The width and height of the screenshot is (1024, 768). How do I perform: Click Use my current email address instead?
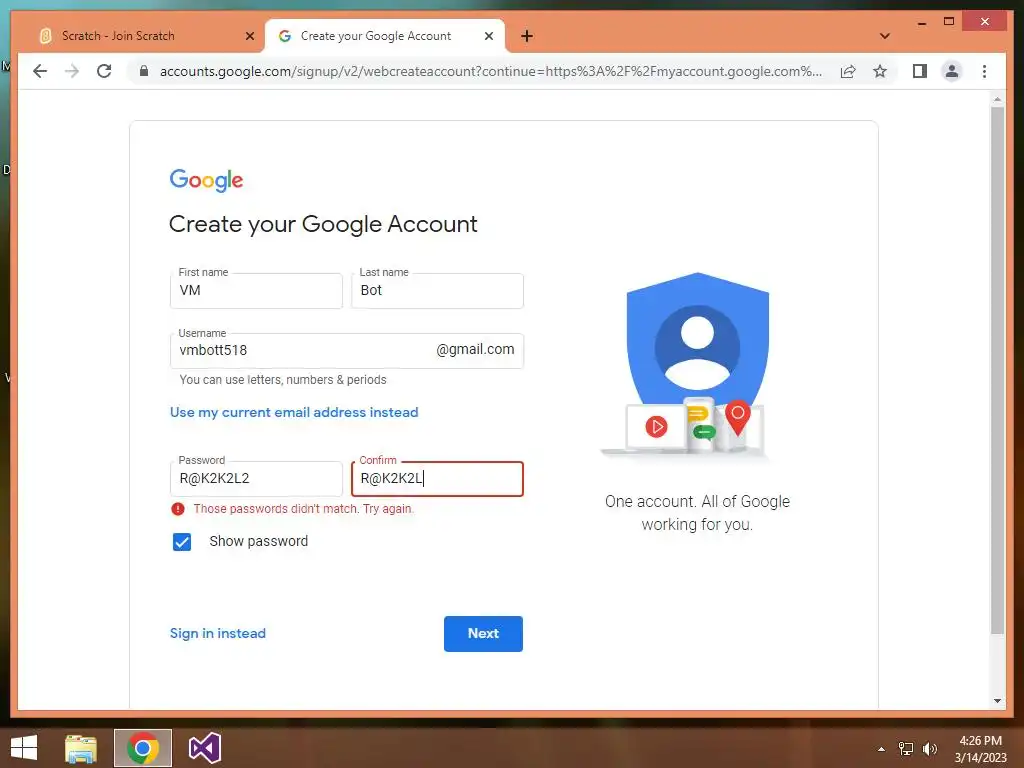pos(294,412)
